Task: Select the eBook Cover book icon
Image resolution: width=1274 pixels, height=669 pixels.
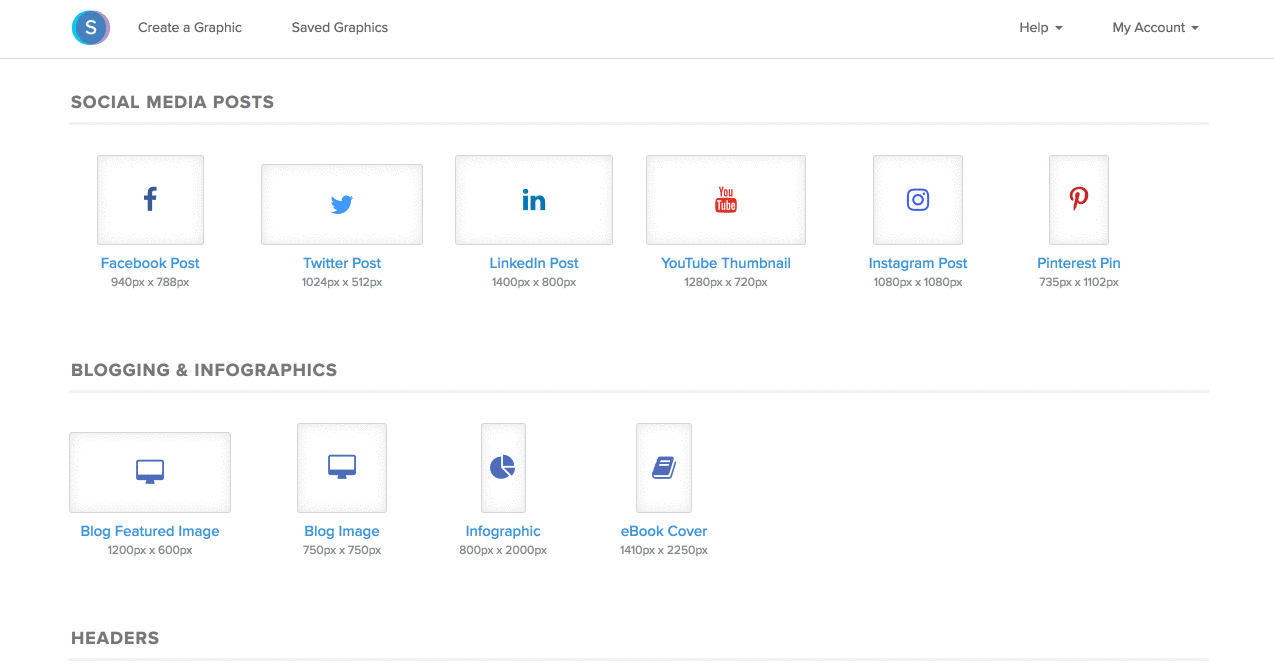Action: (x=664, y=468)
